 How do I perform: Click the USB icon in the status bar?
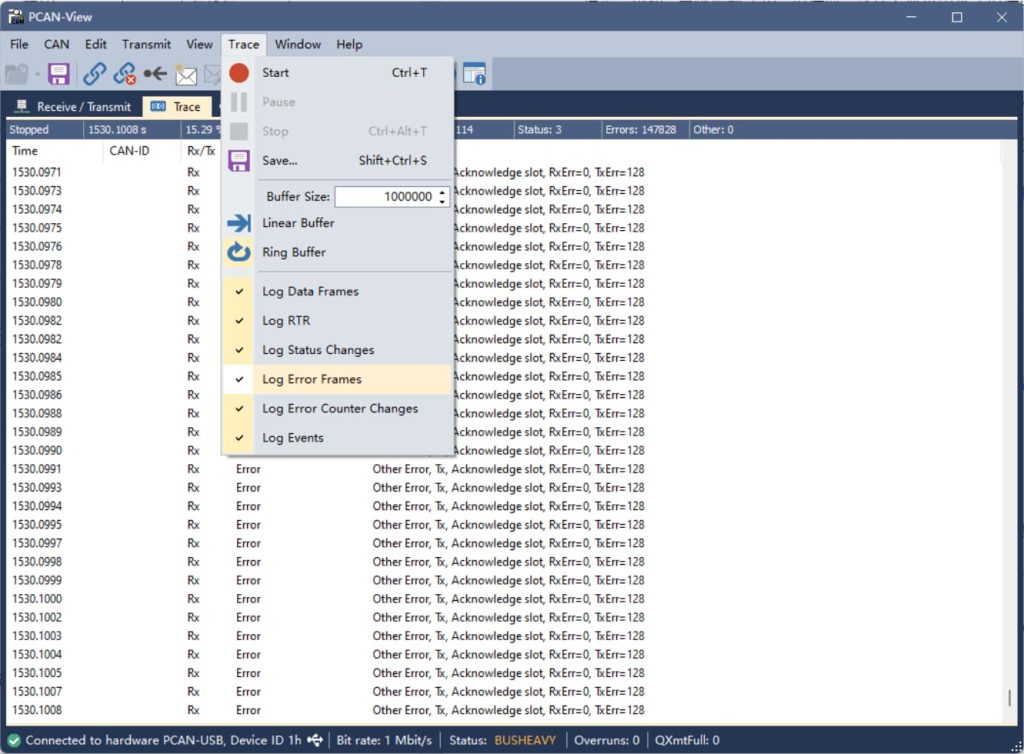(315, 740)
